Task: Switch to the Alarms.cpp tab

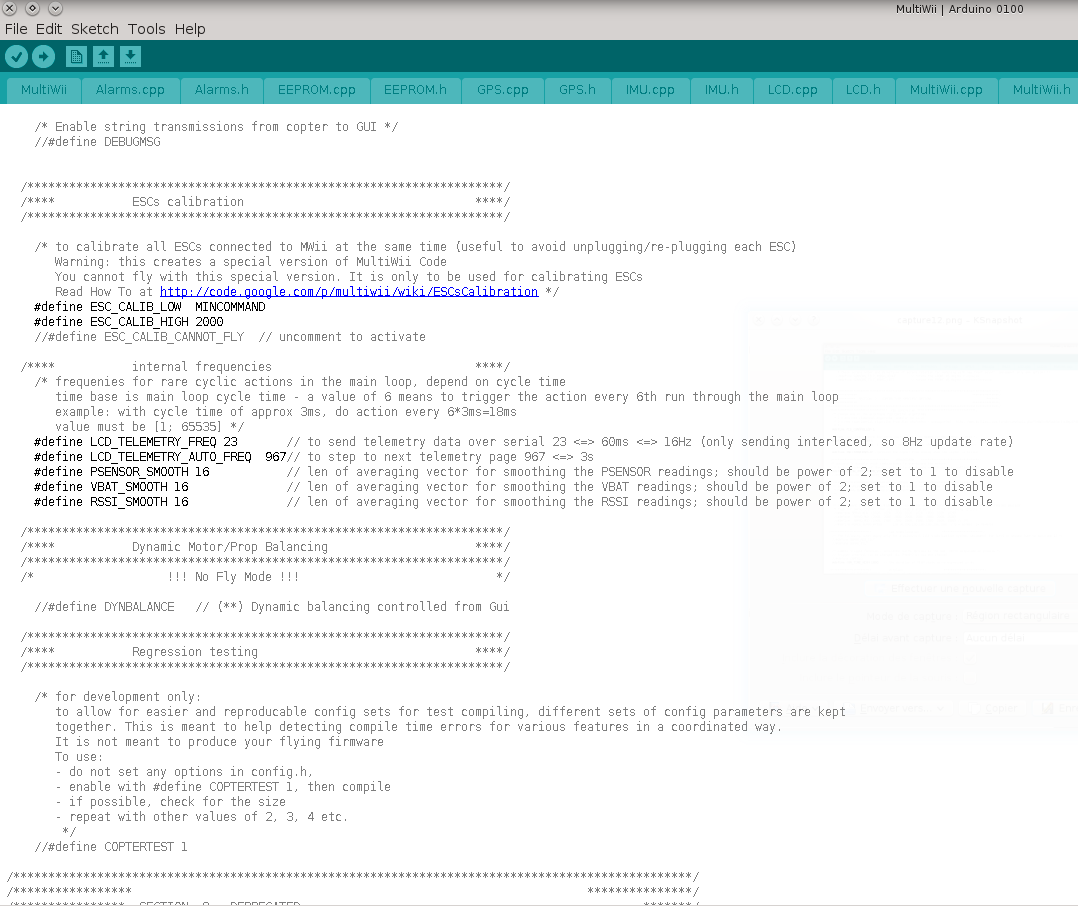Action: click(x=130, y=90)
